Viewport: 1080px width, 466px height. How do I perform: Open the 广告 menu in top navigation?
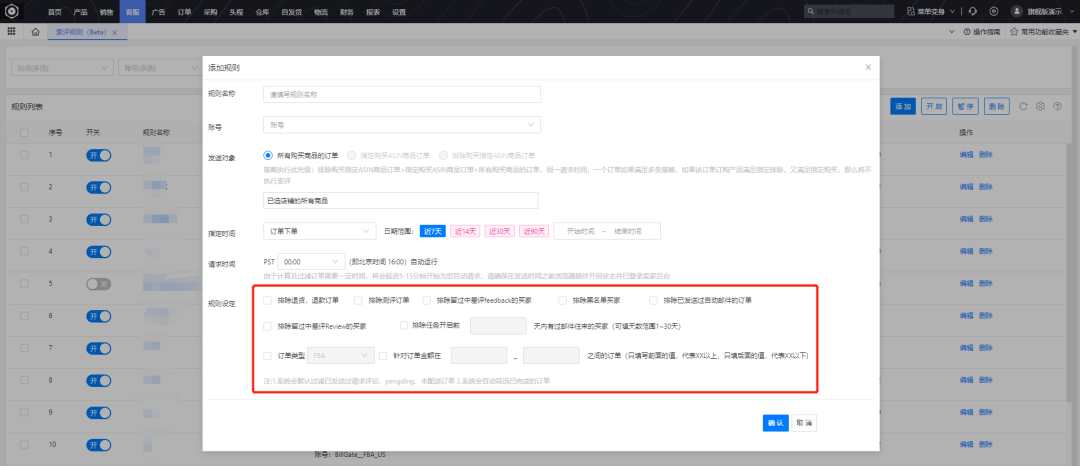click(159, 11)
